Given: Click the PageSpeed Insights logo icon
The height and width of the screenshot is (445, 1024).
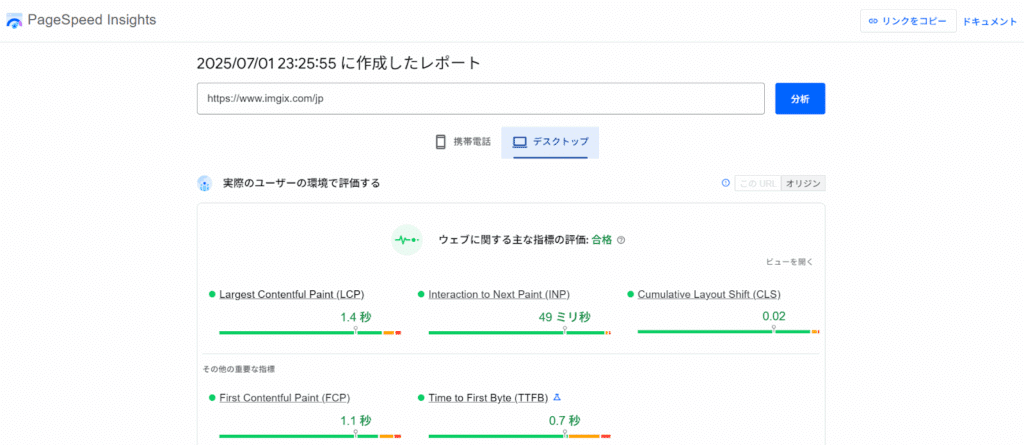Looking at the screenshot, I should (14, 20).
